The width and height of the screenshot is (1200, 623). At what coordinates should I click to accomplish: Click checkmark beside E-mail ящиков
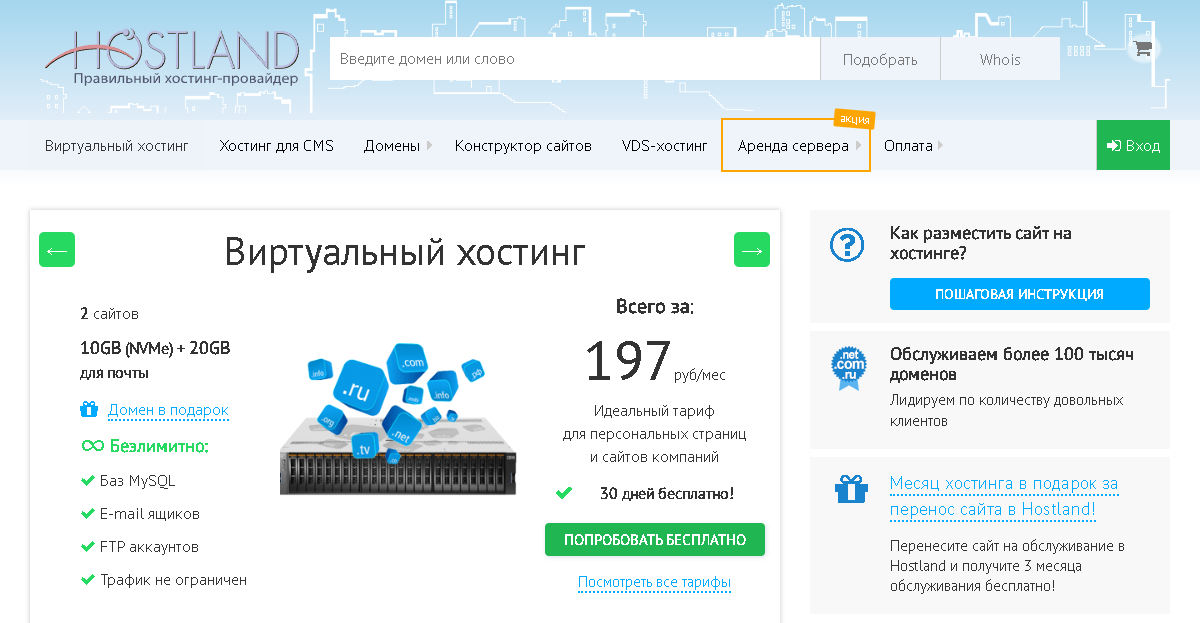[88, 514]
